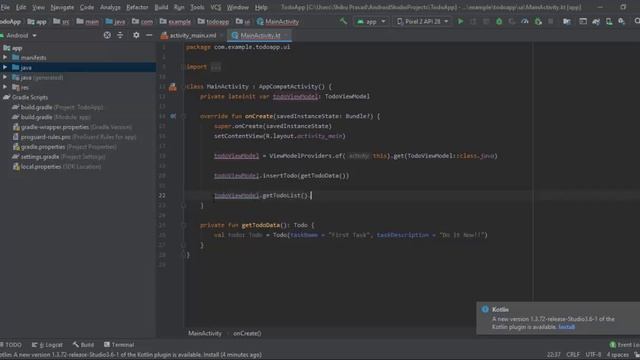Expand the res folder
This screenshot has width=640, height=360.
coord(5,87)
